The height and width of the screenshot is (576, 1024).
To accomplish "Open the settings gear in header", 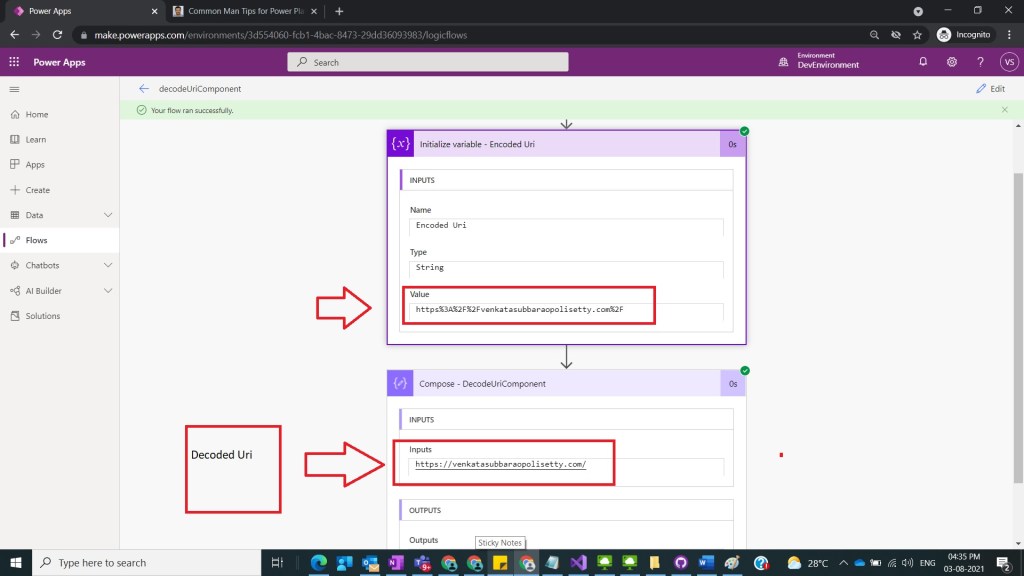I will (x=952, y=62).
